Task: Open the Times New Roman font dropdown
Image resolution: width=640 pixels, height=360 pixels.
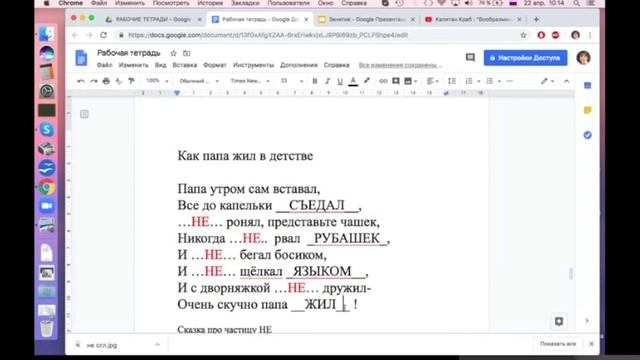Action: 250,81
